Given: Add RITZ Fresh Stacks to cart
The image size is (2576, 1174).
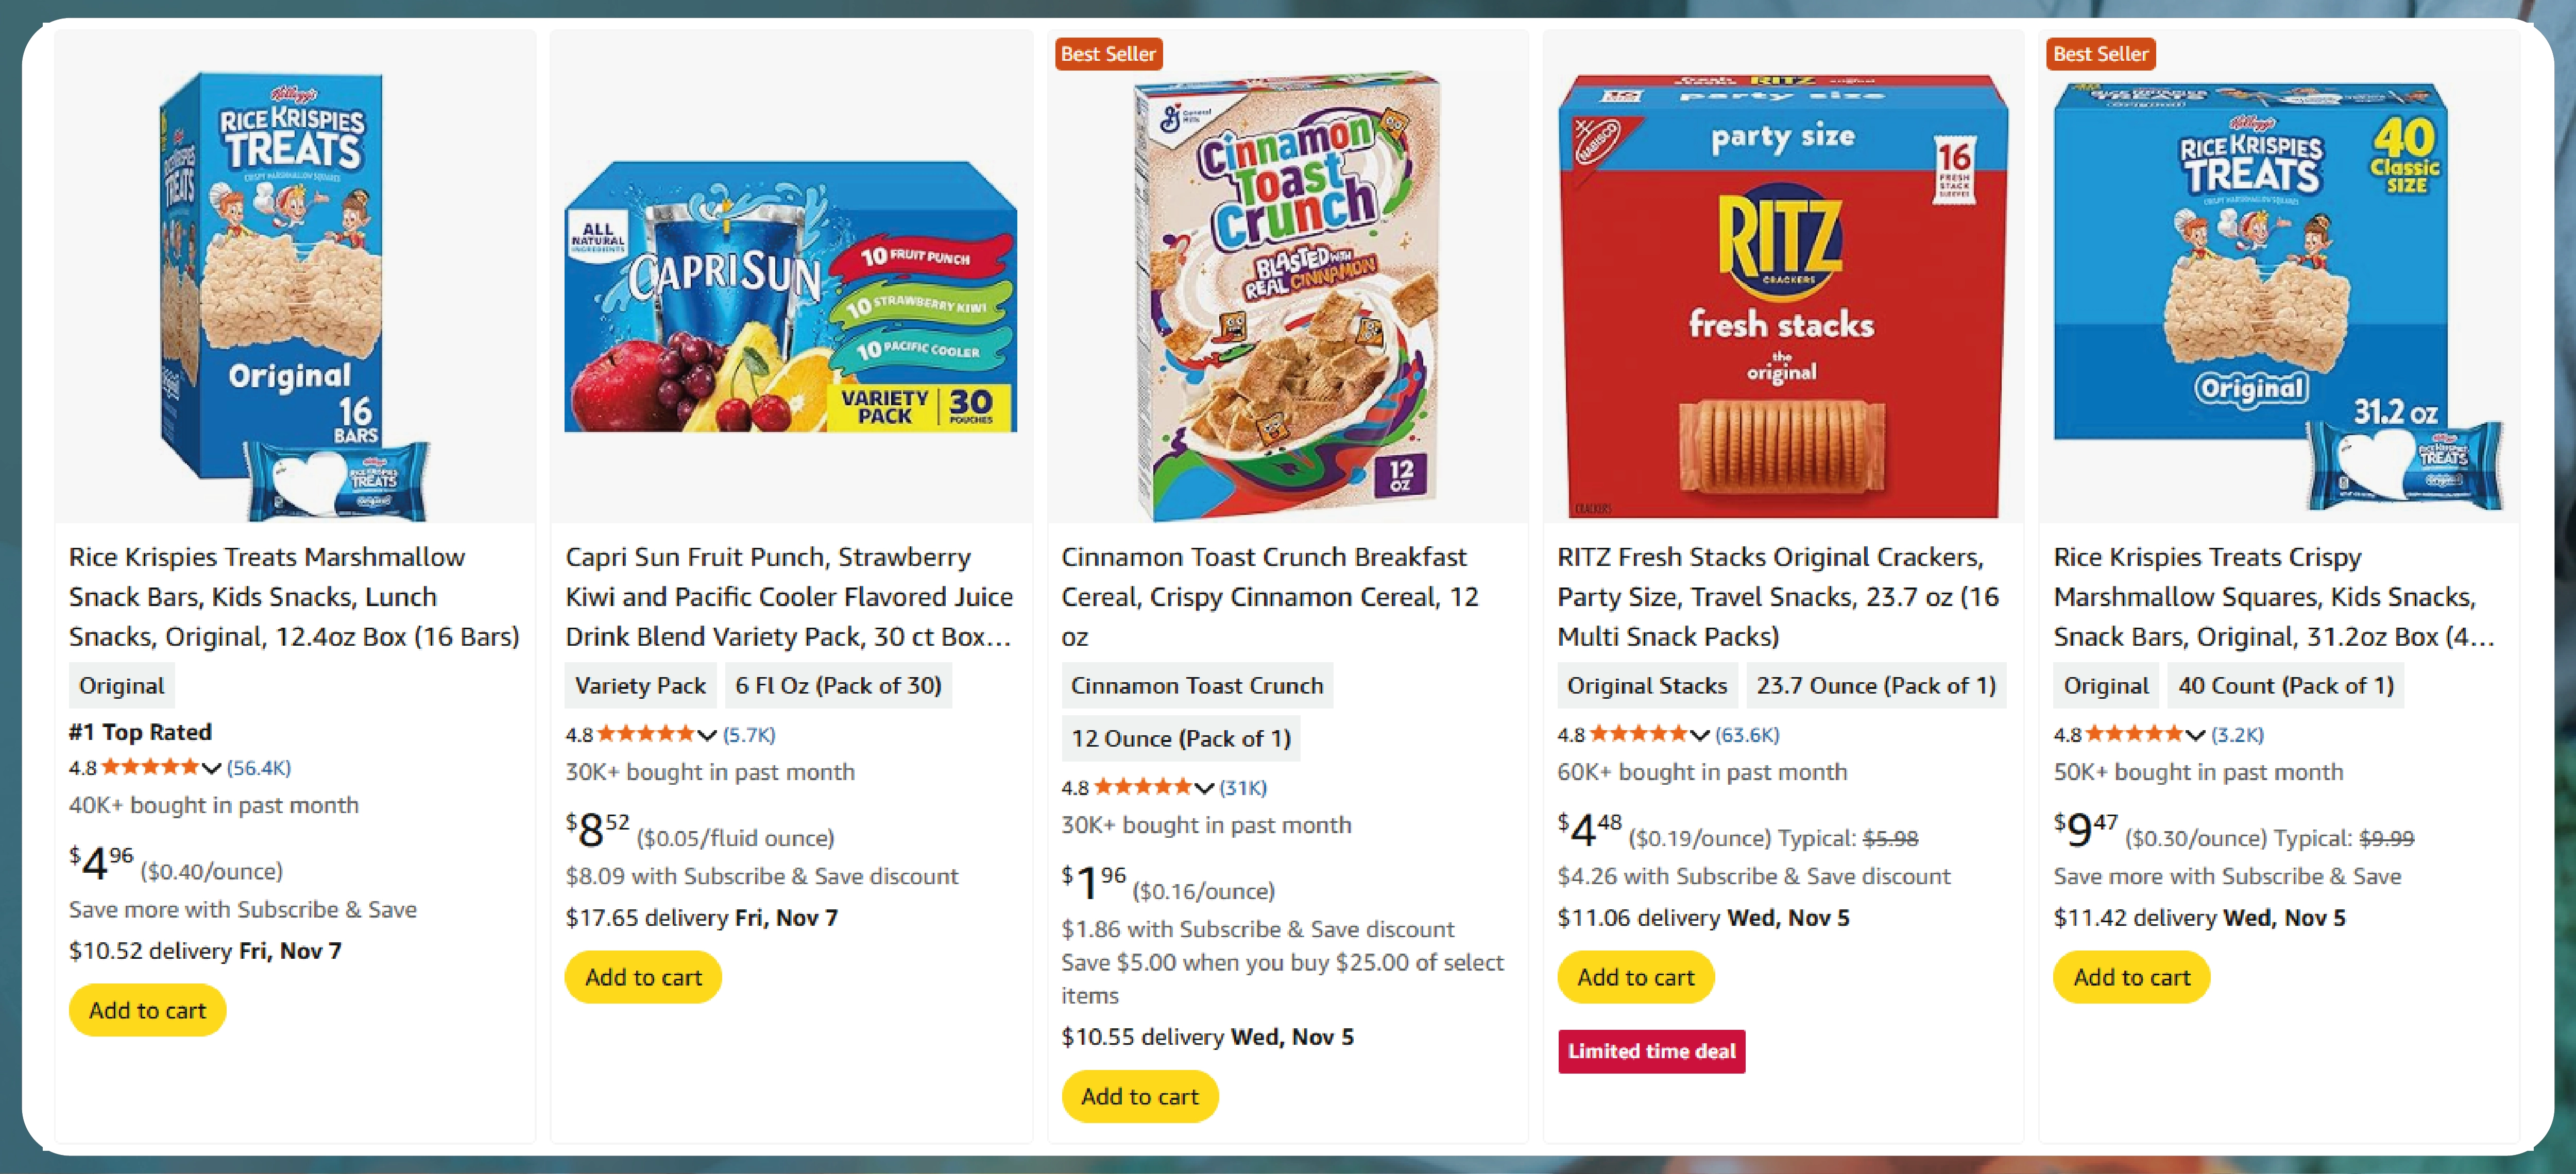Looking at the screenshot, I should click(x=1635, y=977).
